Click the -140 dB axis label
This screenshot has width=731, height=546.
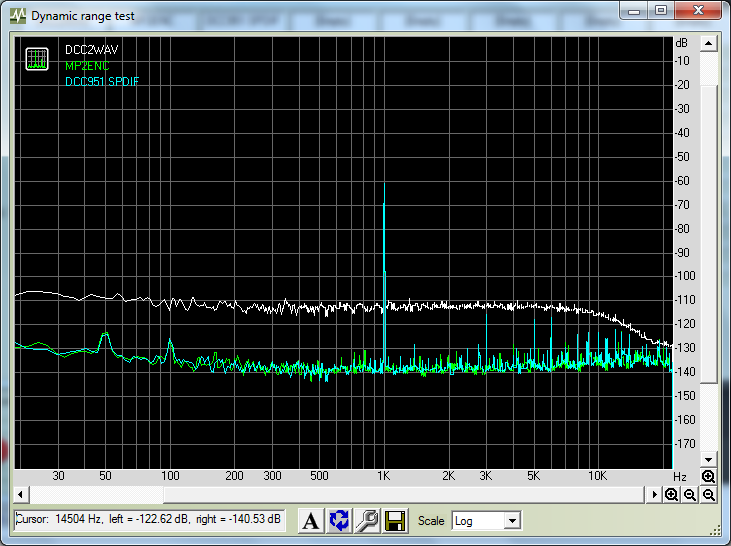(x=685, y=372)
